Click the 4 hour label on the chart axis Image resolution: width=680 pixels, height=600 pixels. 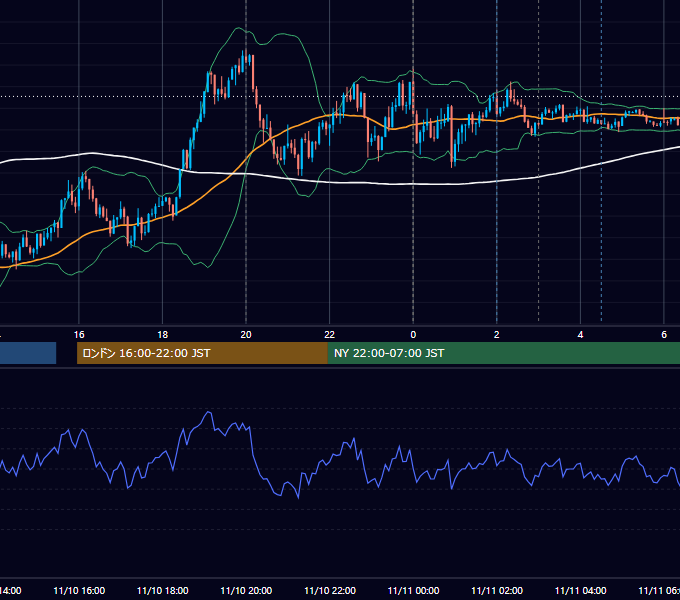coord(580,335)
